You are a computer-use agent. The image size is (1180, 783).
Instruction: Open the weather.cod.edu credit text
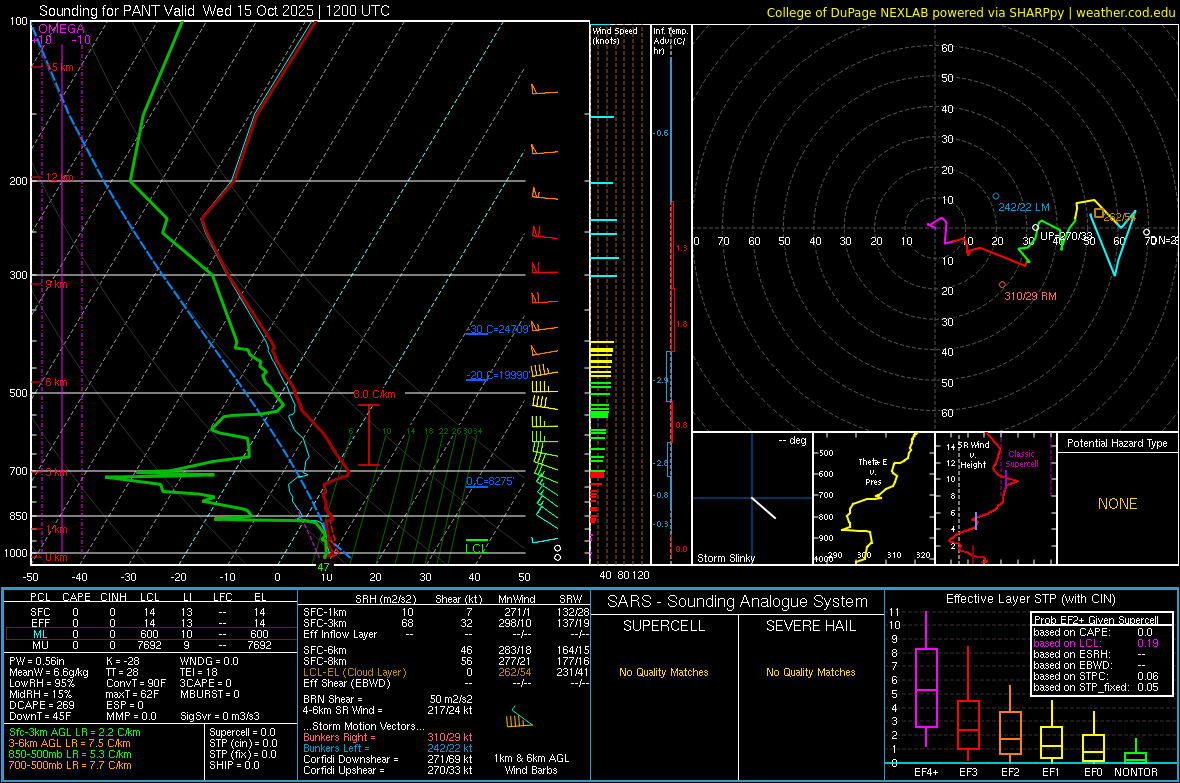point(1125,12)
